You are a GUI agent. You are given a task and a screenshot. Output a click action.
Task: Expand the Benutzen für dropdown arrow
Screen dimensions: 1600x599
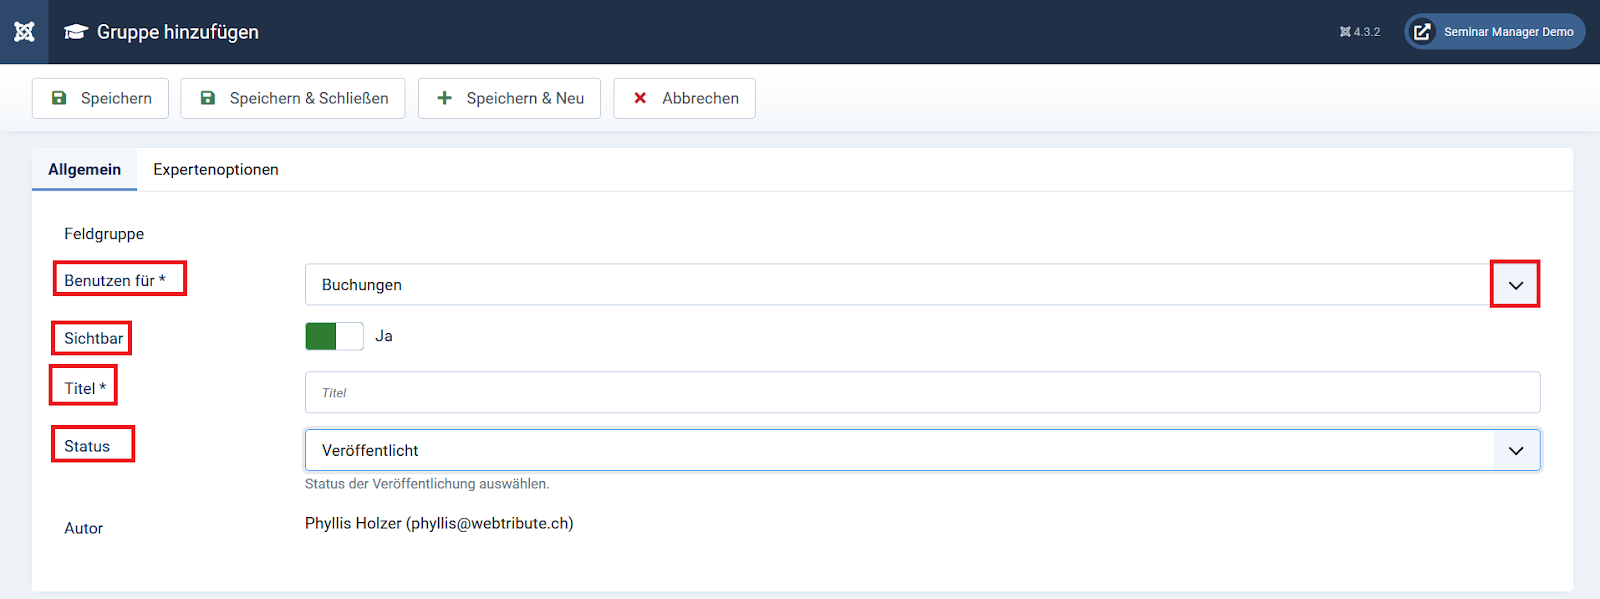pos(1516,285)
